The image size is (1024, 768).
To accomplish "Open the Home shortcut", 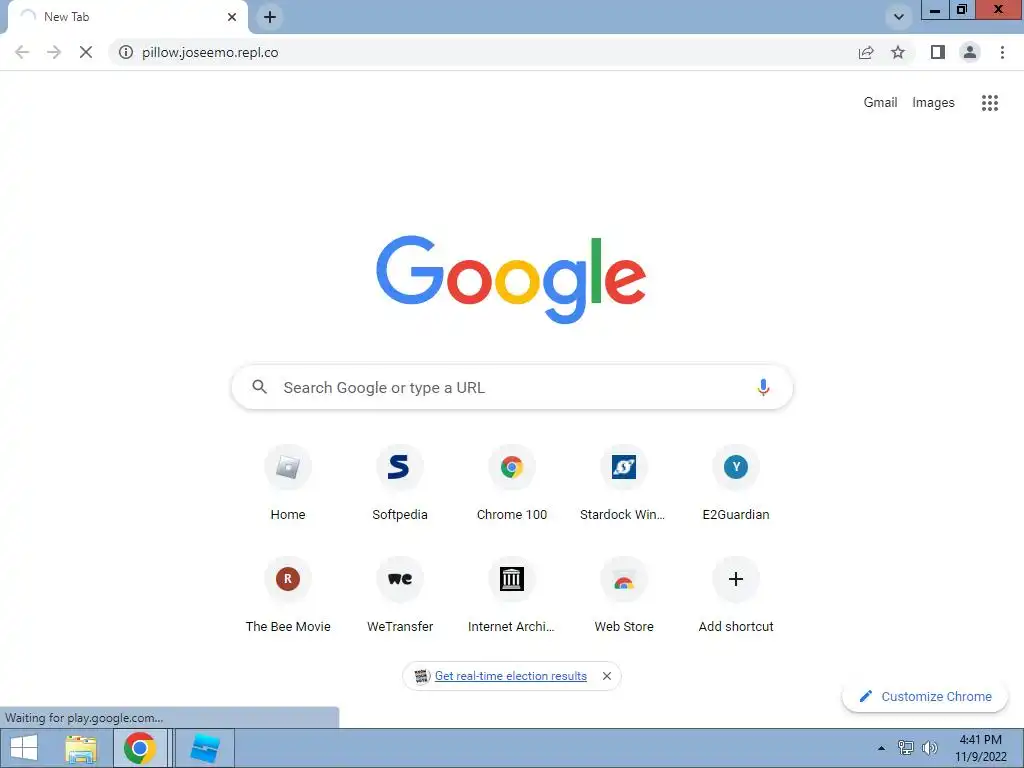I will point(288,484).
